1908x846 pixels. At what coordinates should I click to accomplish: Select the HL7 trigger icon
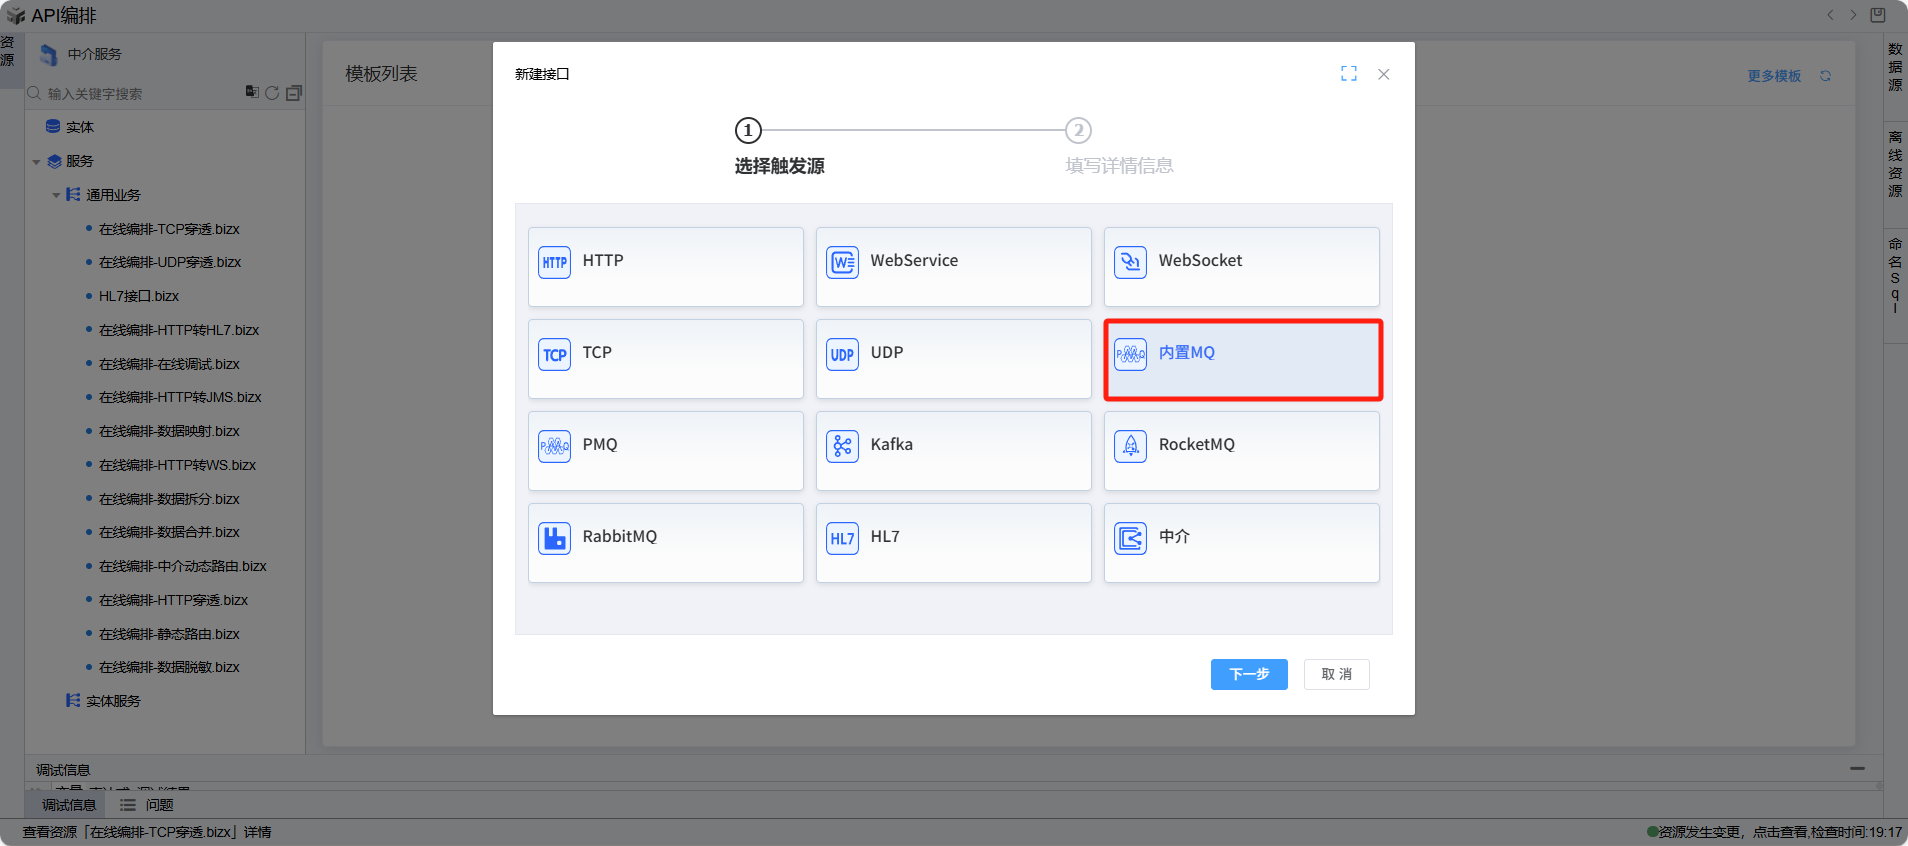tap(842, 538)
